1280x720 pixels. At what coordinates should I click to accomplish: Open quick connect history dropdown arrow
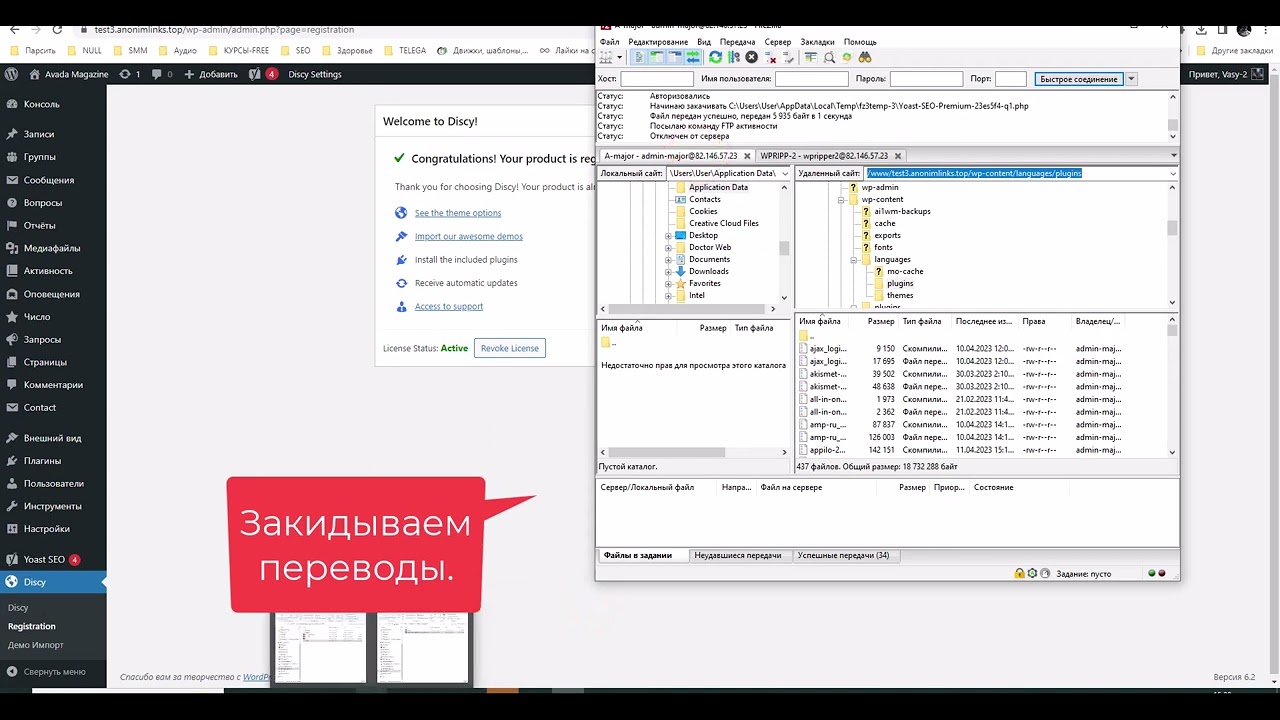(1131, 79)
